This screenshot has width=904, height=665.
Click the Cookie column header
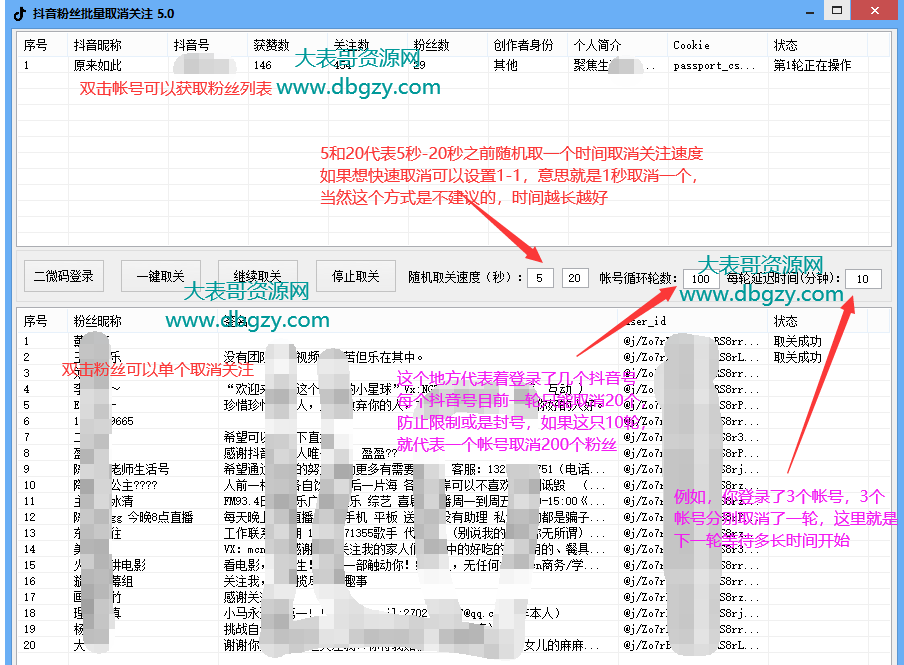tap(691, 45)
